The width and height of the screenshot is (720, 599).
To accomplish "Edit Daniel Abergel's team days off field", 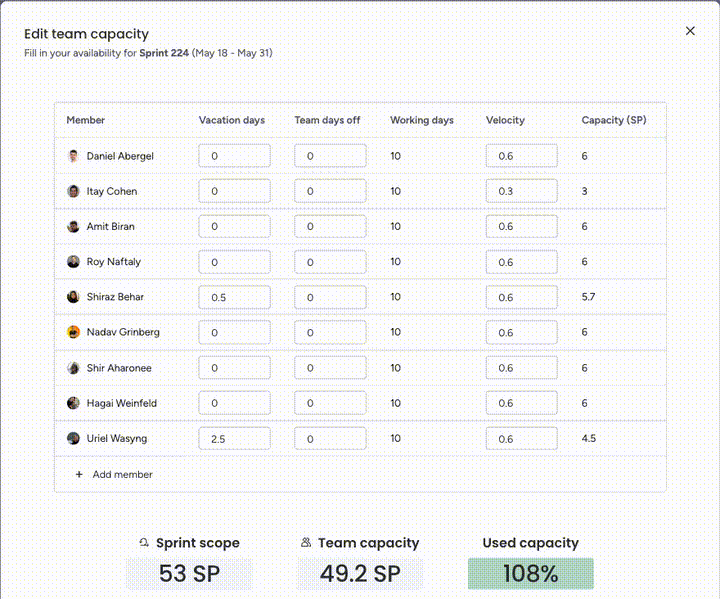I will 330,156.
